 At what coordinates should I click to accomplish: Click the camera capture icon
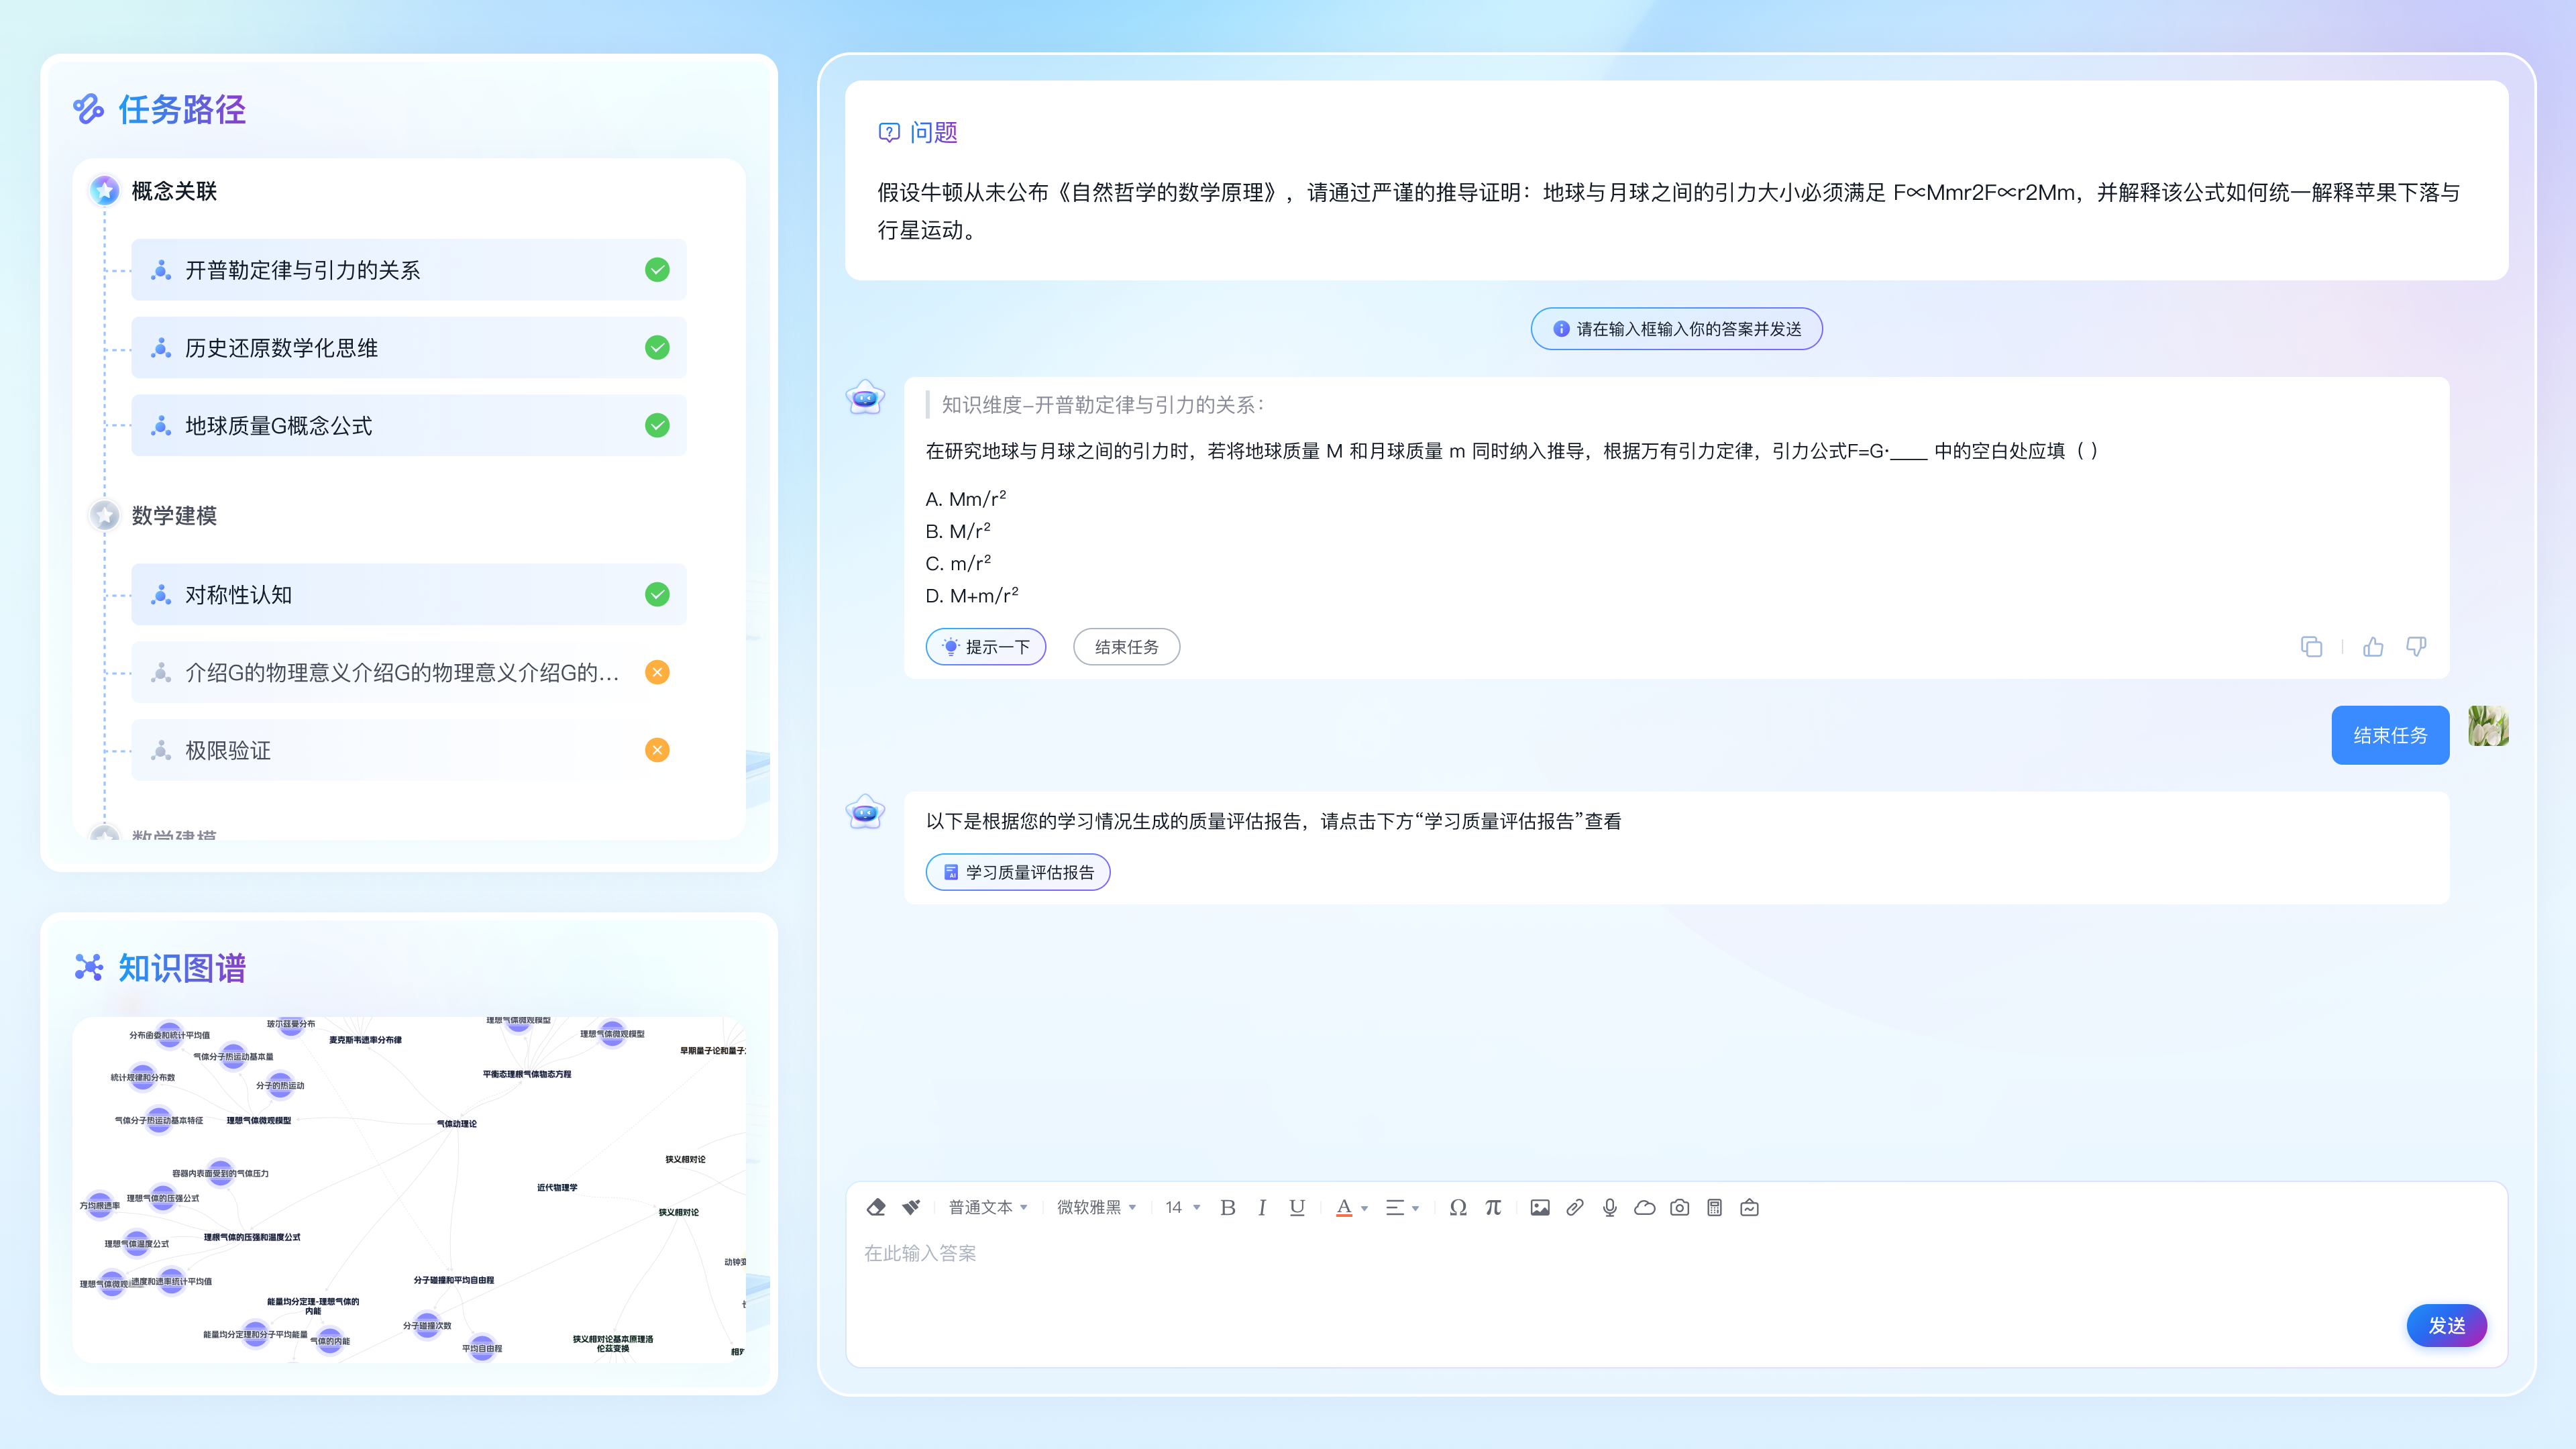(x=1680, y=1207)
